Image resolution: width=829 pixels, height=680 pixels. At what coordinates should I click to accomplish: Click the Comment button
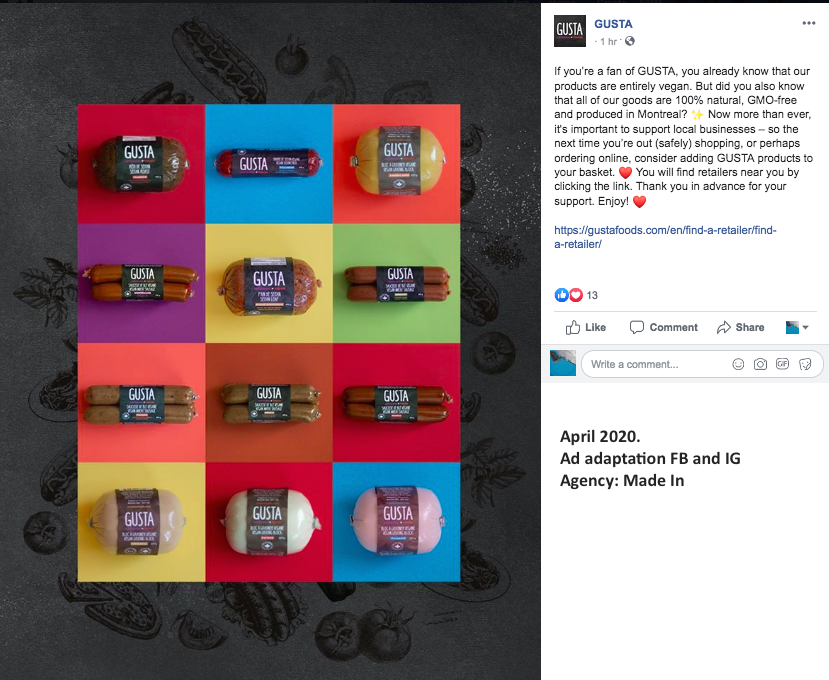coord(664,327)
